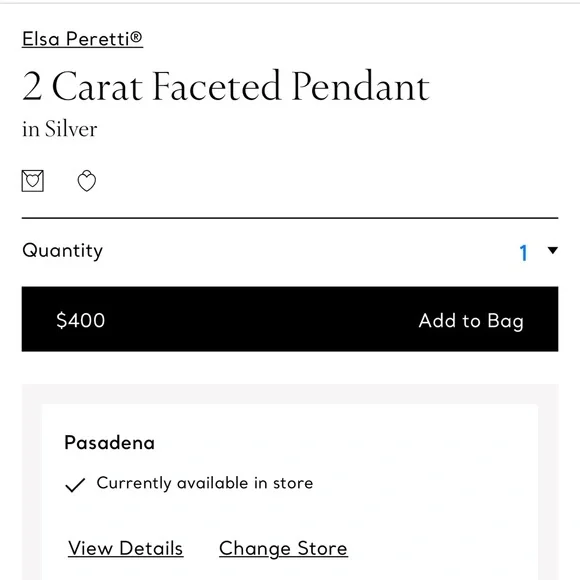
Task: Open View Details for the Pasadena store
Action: [x=125, y=548]
